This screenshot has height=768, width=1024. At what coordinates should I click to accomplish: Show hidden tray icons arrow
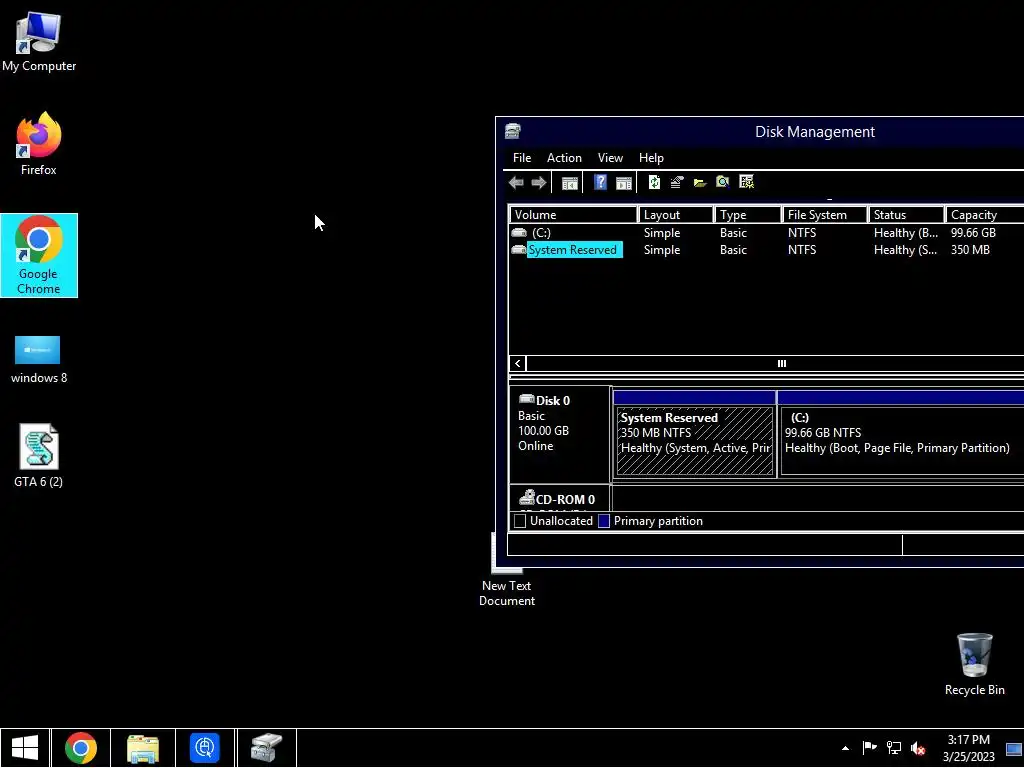846,748
